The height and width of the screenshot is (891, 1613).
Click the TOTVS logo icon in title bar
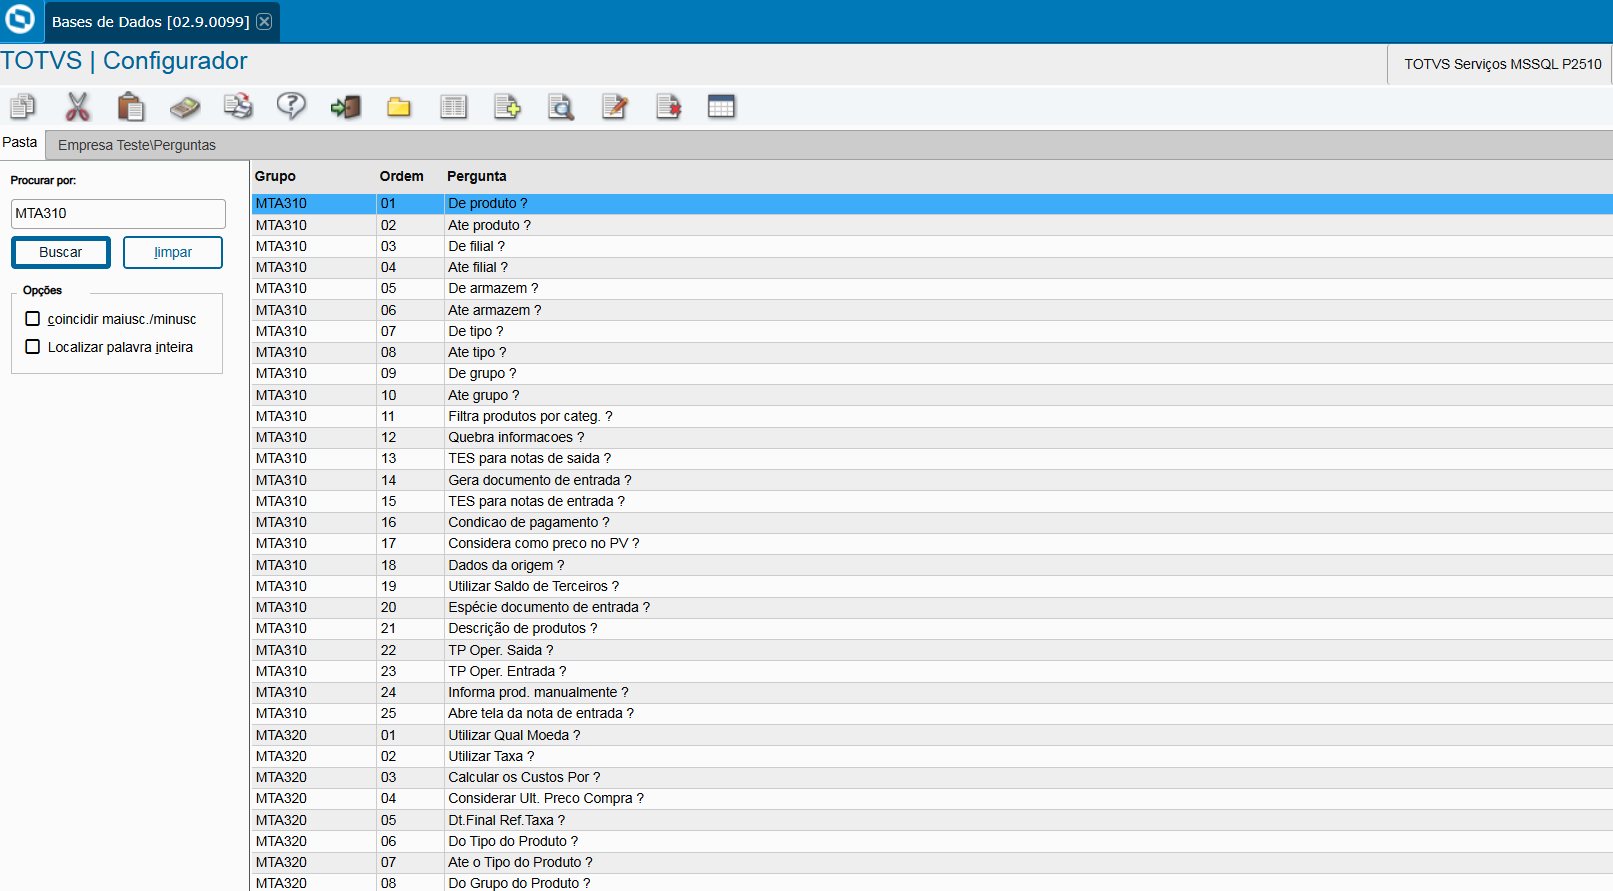pyautogui.click(x=20, y=19)
